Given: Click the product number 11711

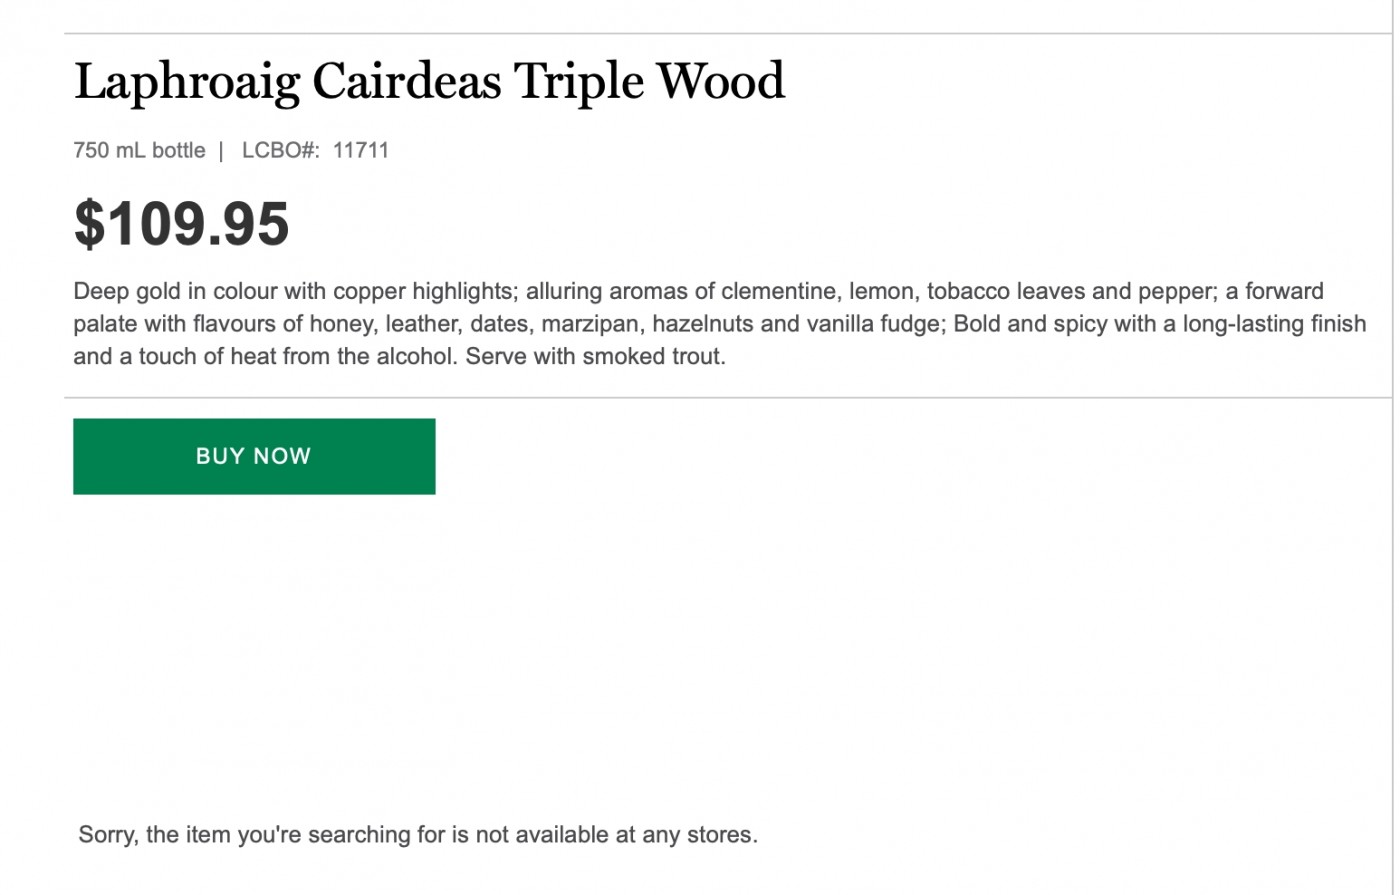Looking at the screenshot, I should point(361,151).
